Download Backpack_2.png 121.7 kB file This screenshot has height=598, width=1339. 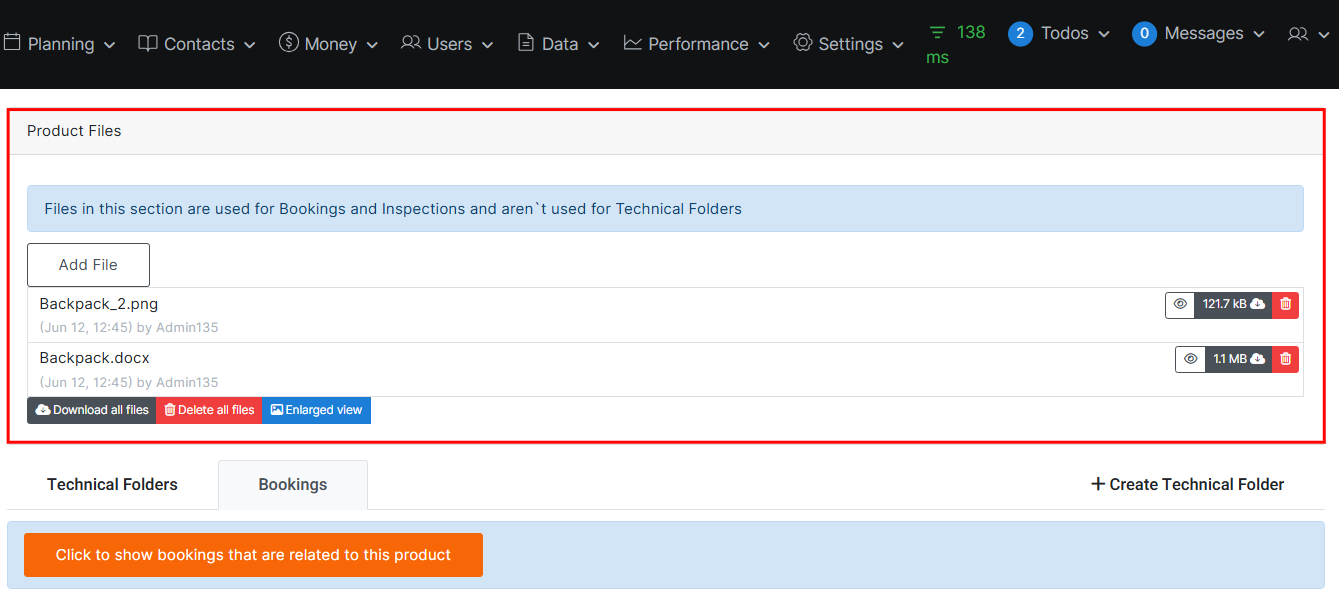tap(1233, 305)
